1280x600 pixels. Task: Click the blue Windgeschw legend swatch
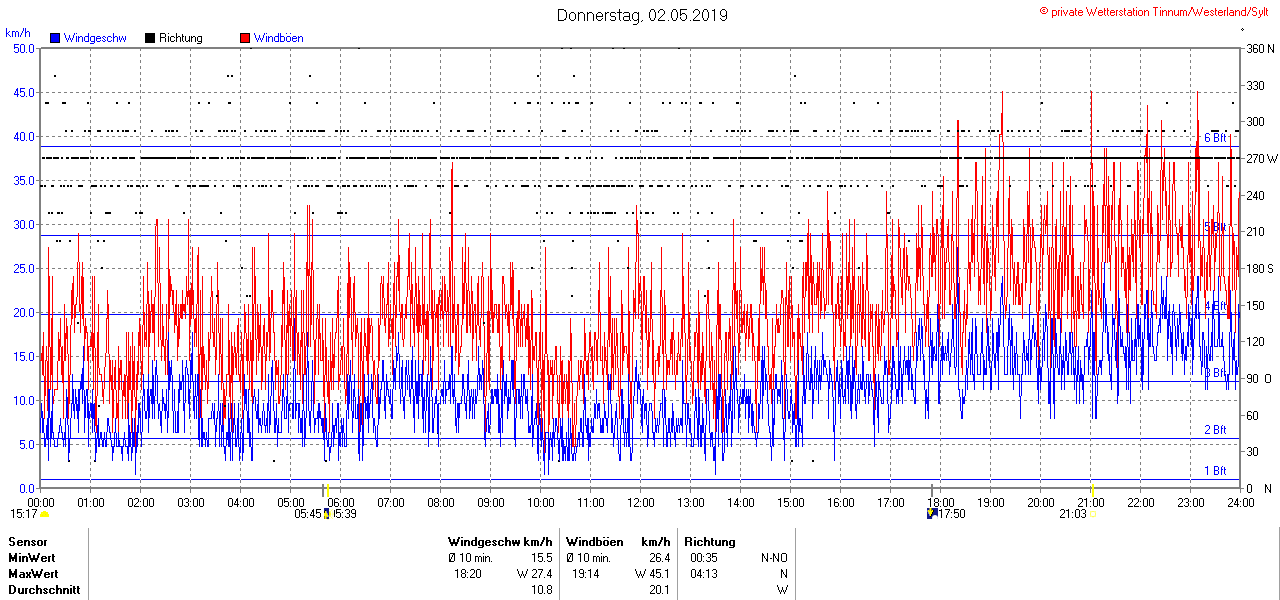[x=55, y=38]
